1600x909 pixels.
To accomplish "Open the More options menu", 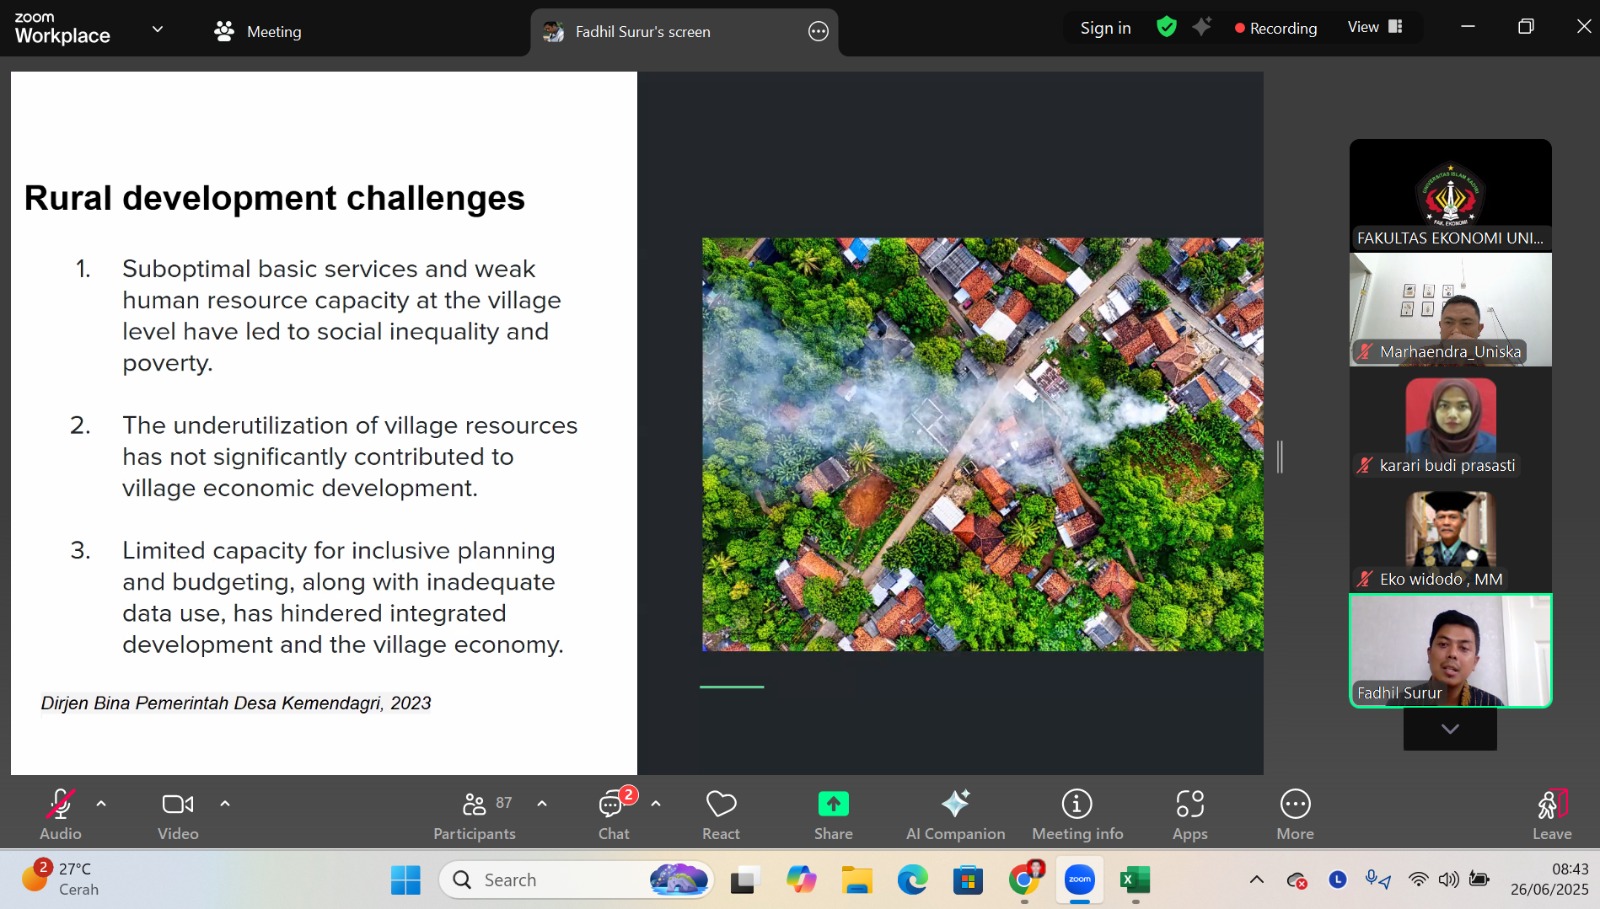I will [x=1295, y=814].
